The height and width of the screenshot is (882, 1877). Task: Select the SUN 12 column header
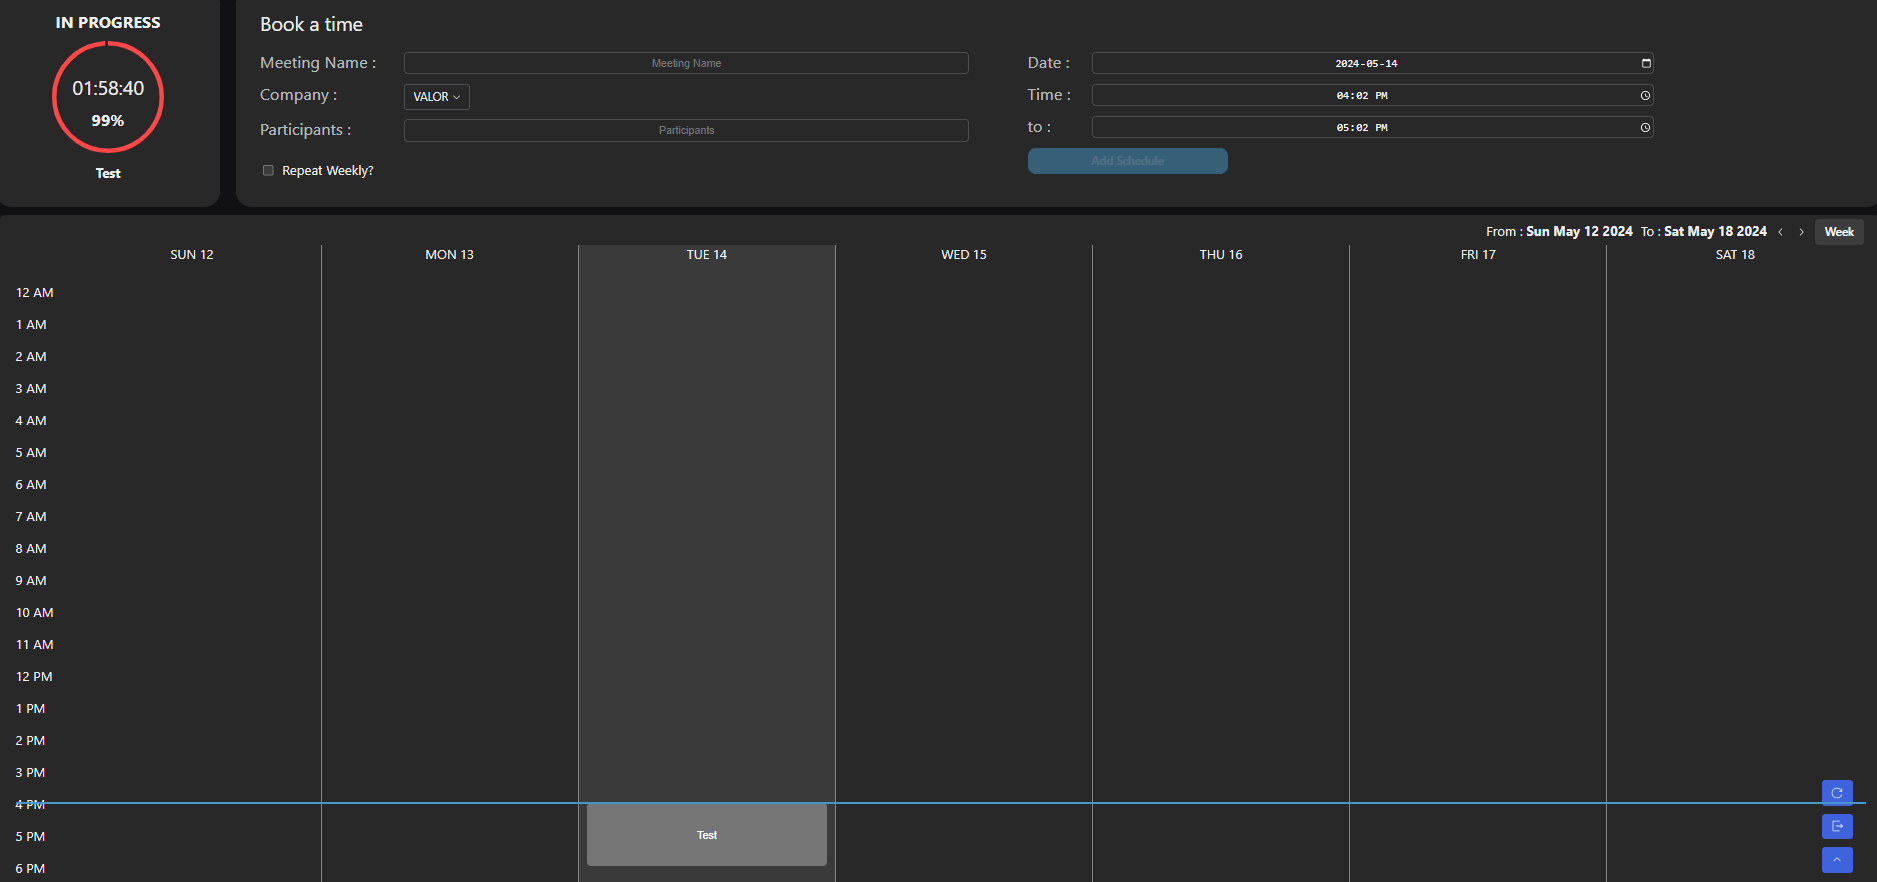click(192, 255)
